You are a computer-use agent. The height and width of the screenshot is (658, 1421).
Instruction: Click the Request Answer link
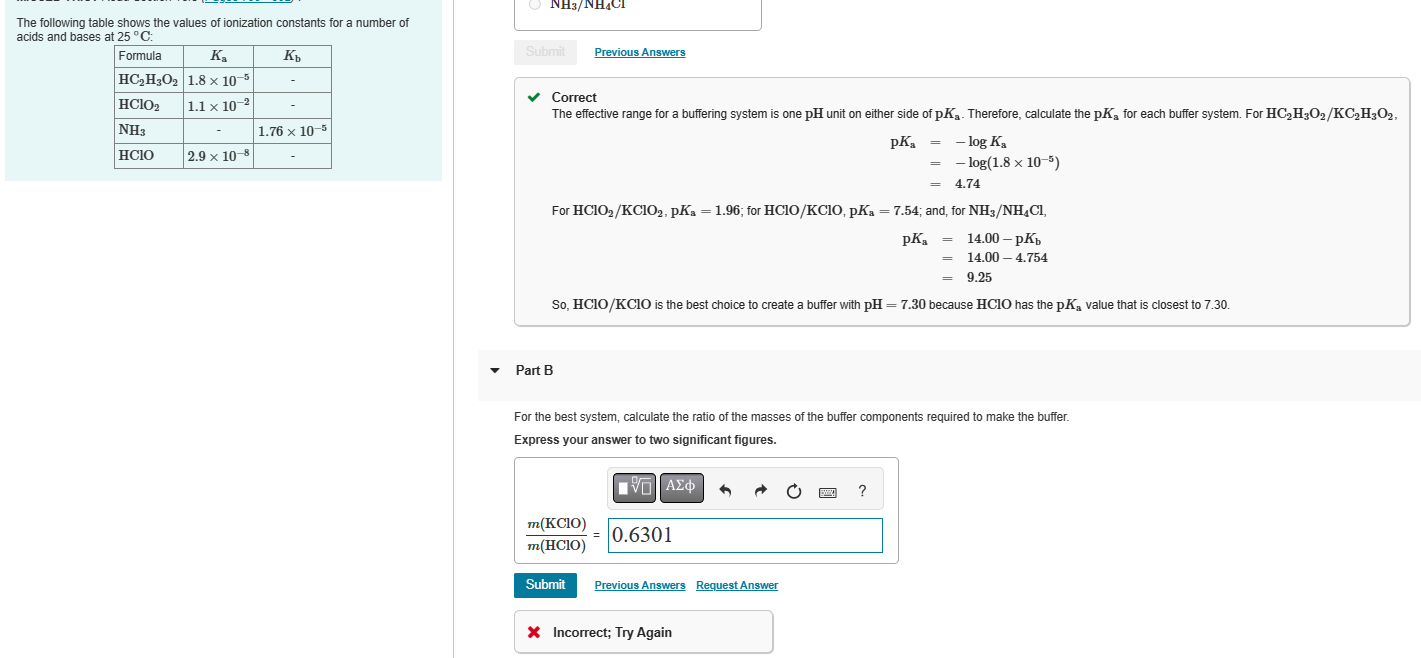click(737, 585)
